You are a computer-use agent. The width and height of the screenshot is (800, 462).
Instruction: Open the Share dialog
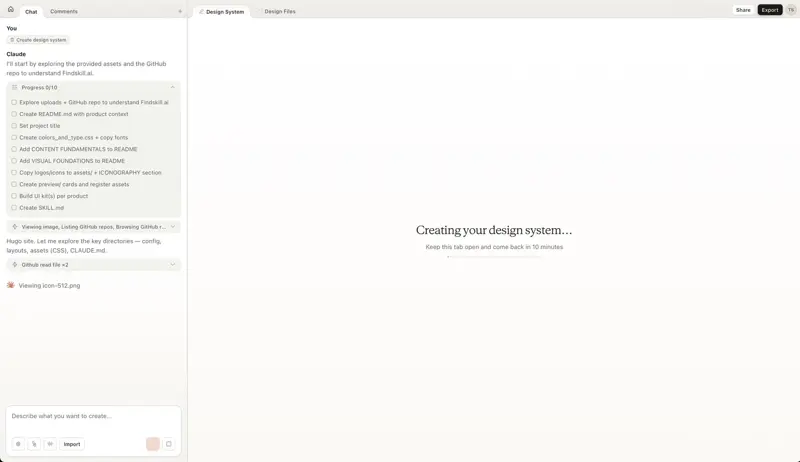coord(743,10)
